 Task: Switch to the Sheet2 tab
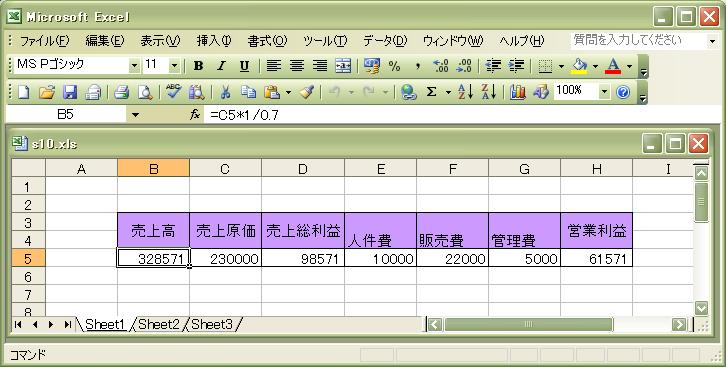click(159, 324)
